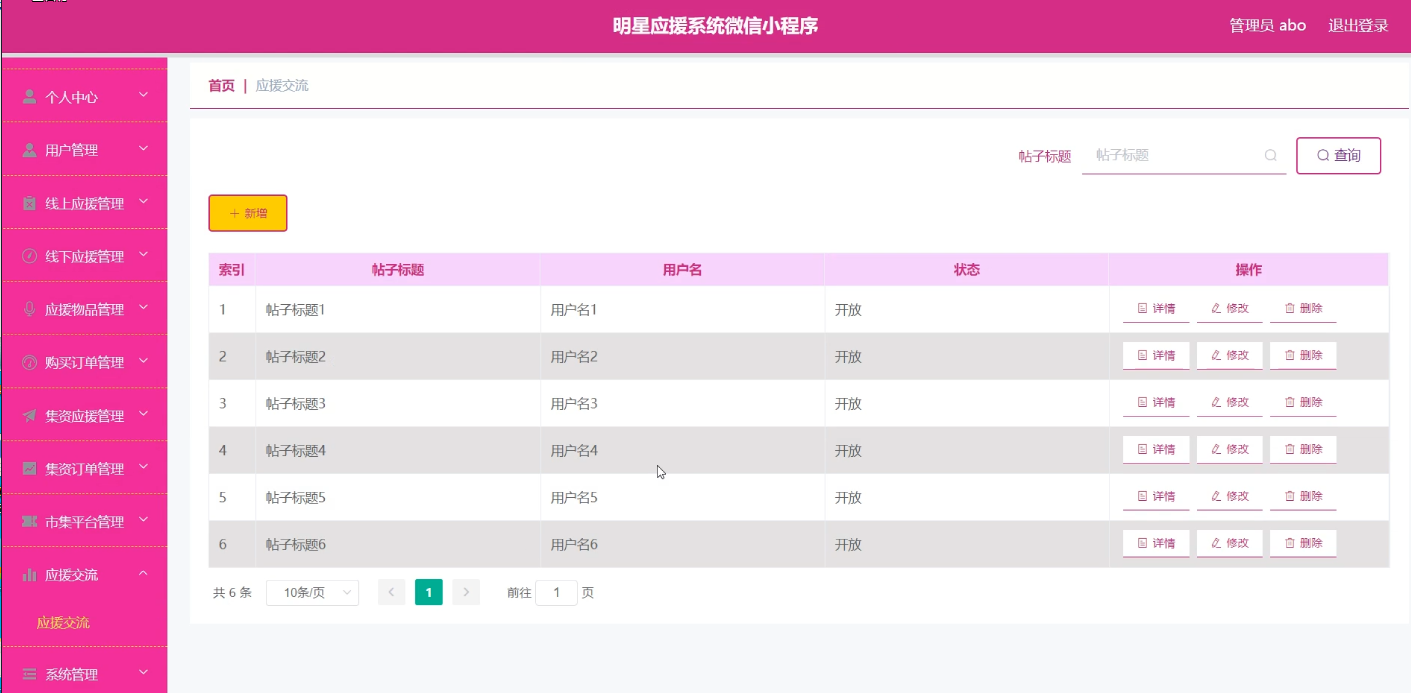This screenshot has width=1411, height=693.
Task: Click the 帖子标题5 table cell
Action: point(398,498)
